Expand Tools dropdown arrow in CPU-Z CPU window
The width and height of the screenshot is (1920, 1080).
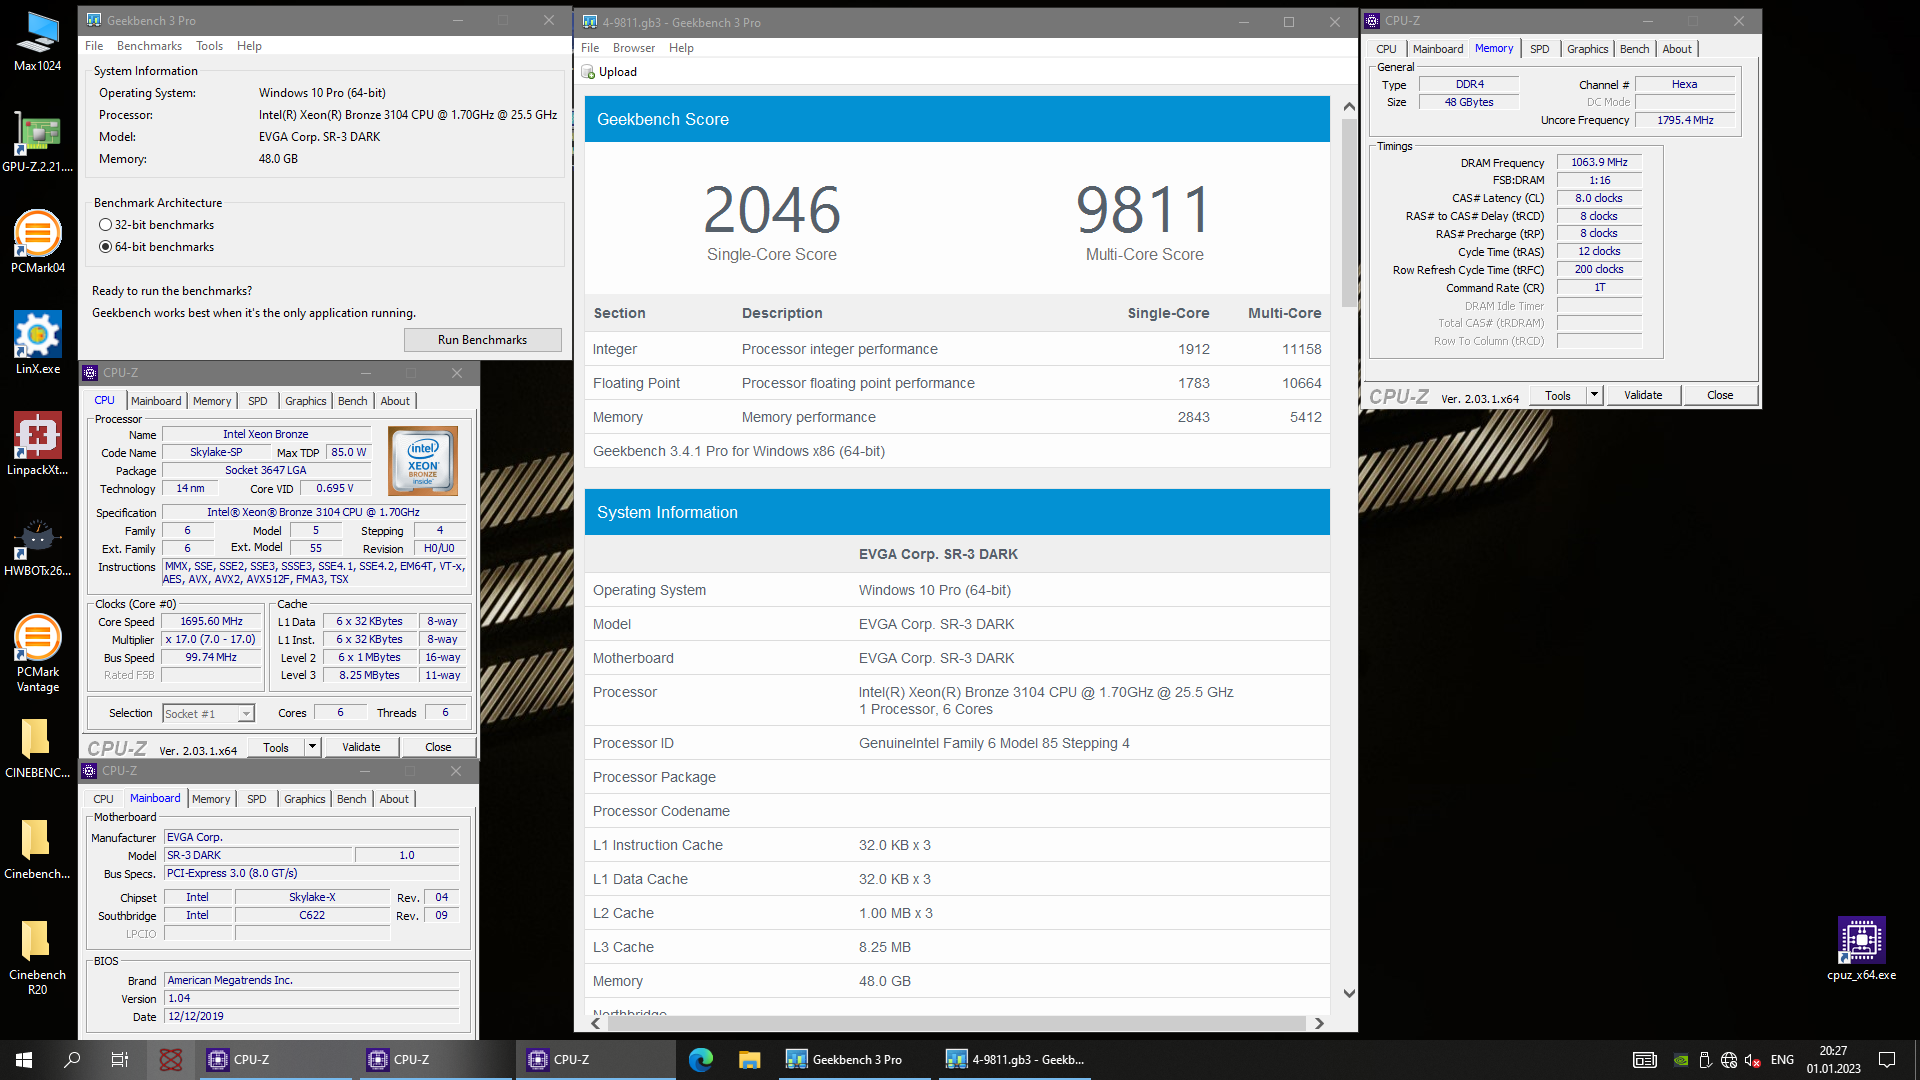point(312,747)
